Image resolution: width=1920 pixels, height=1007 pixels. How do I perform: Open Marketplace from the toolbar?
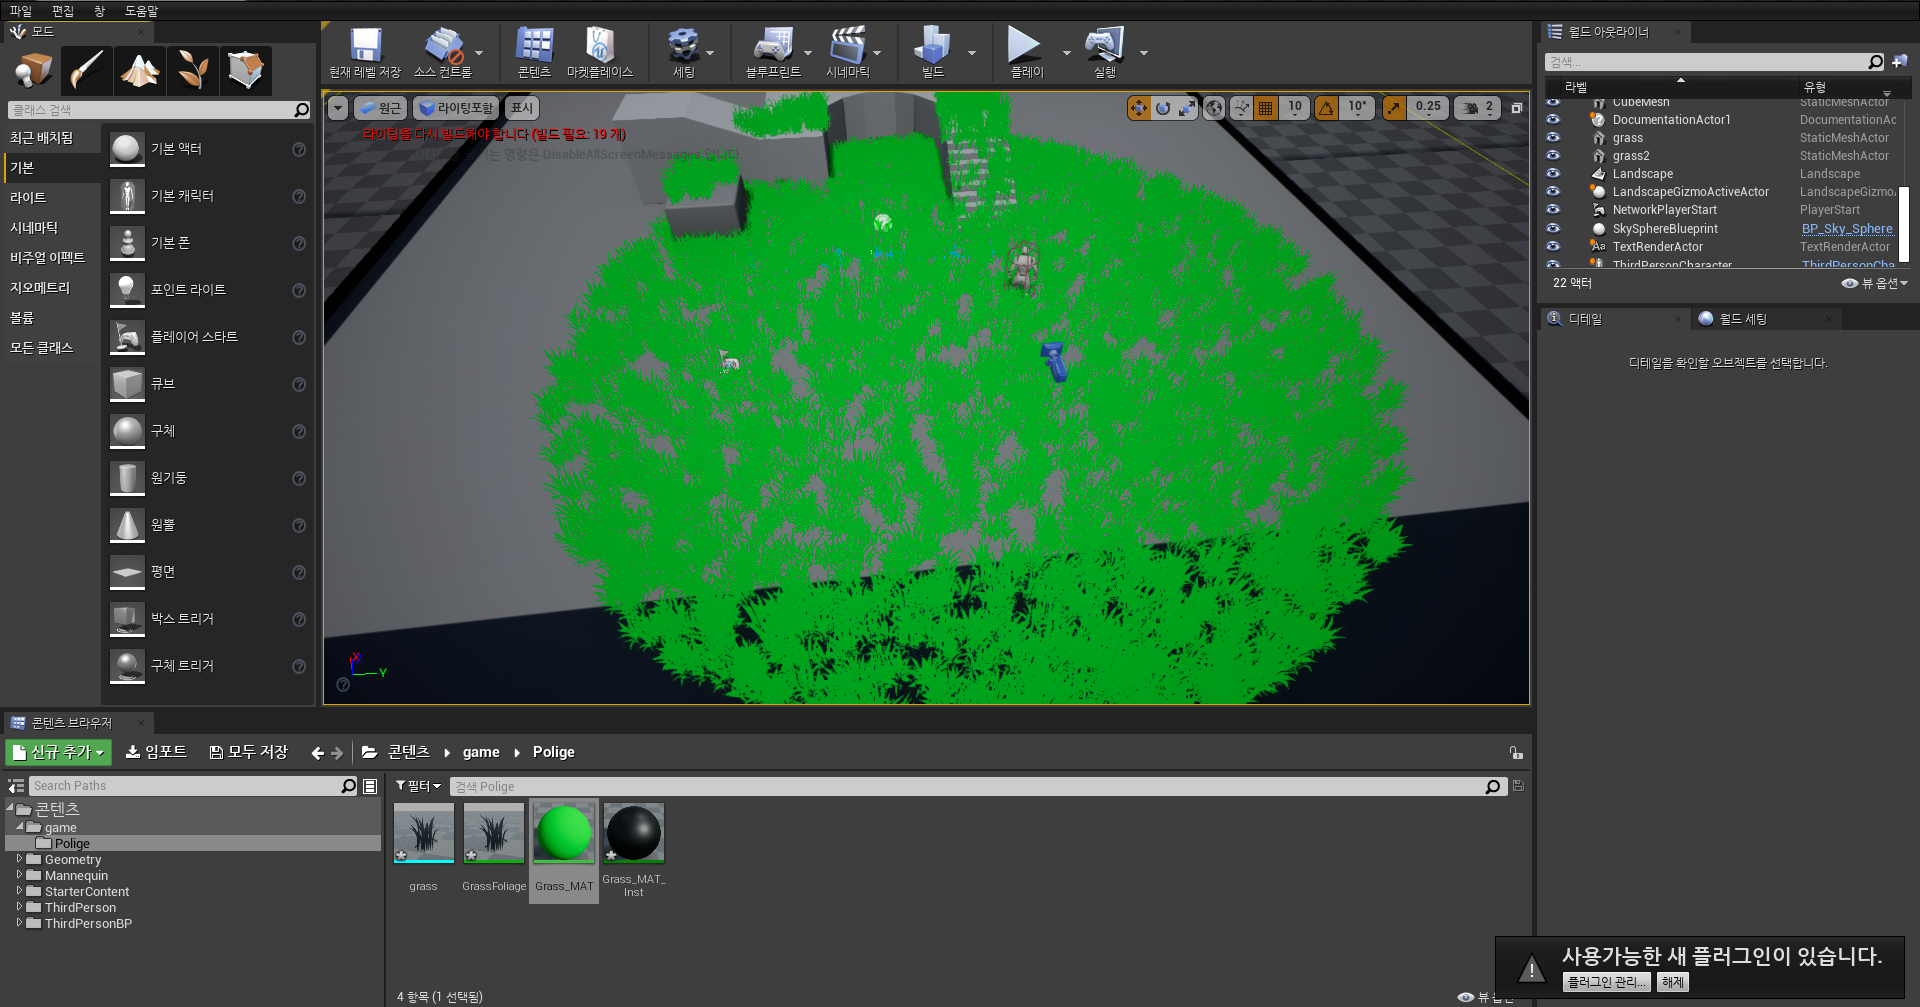[x=599, y=53]
